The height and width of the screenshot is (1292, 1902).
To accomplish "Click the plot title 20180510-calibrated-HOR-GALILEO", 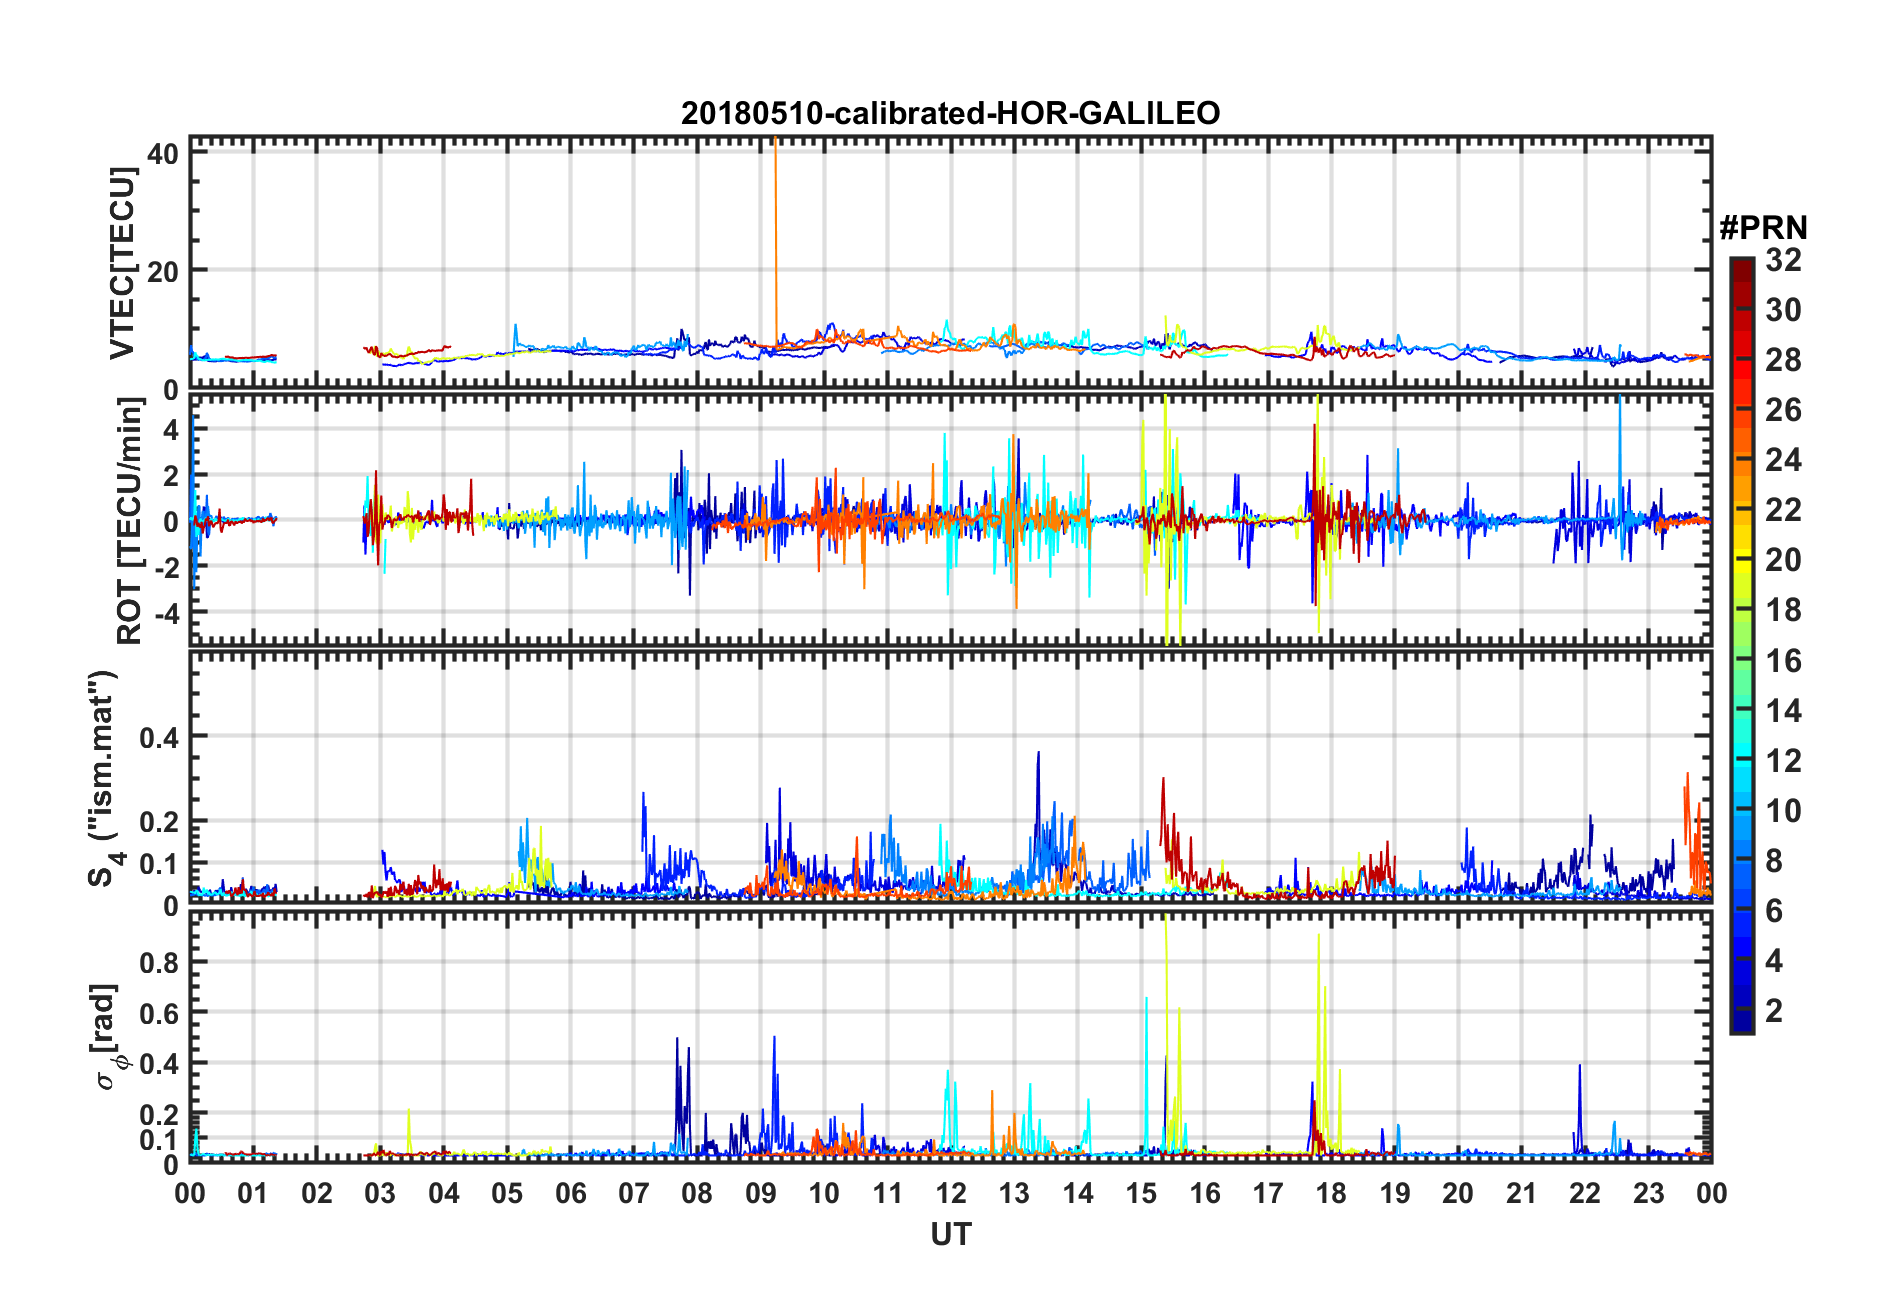I will point(950,113).
